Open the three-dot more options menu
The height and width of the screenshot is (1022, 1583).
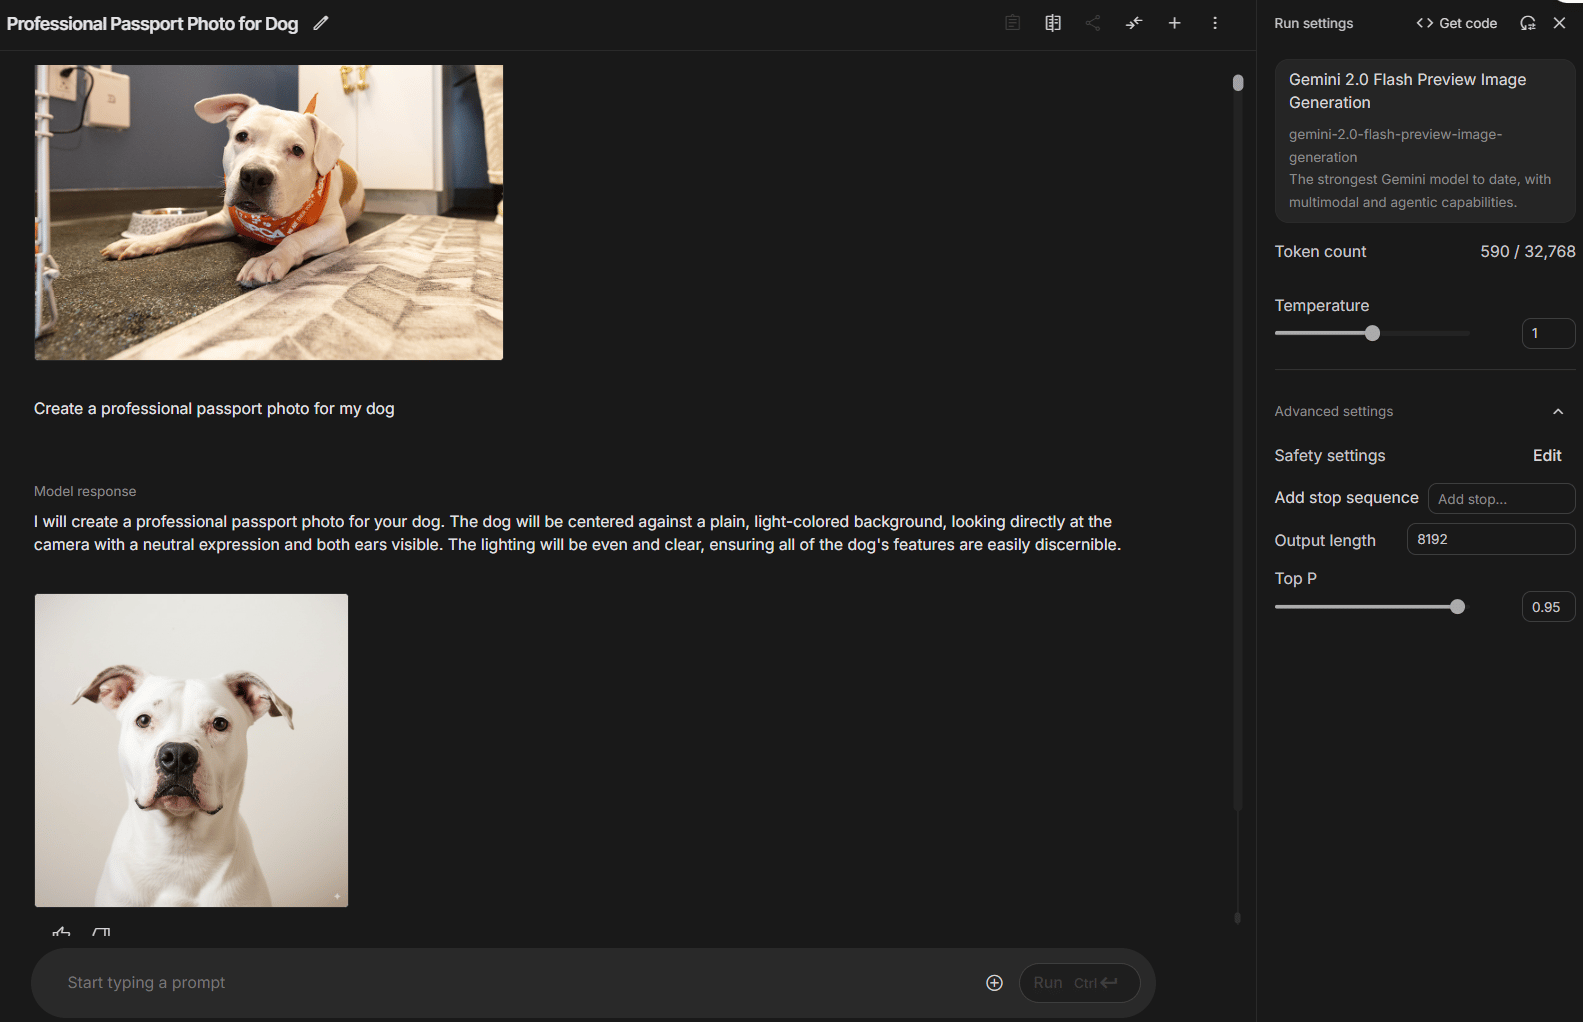click(1215, 23)
